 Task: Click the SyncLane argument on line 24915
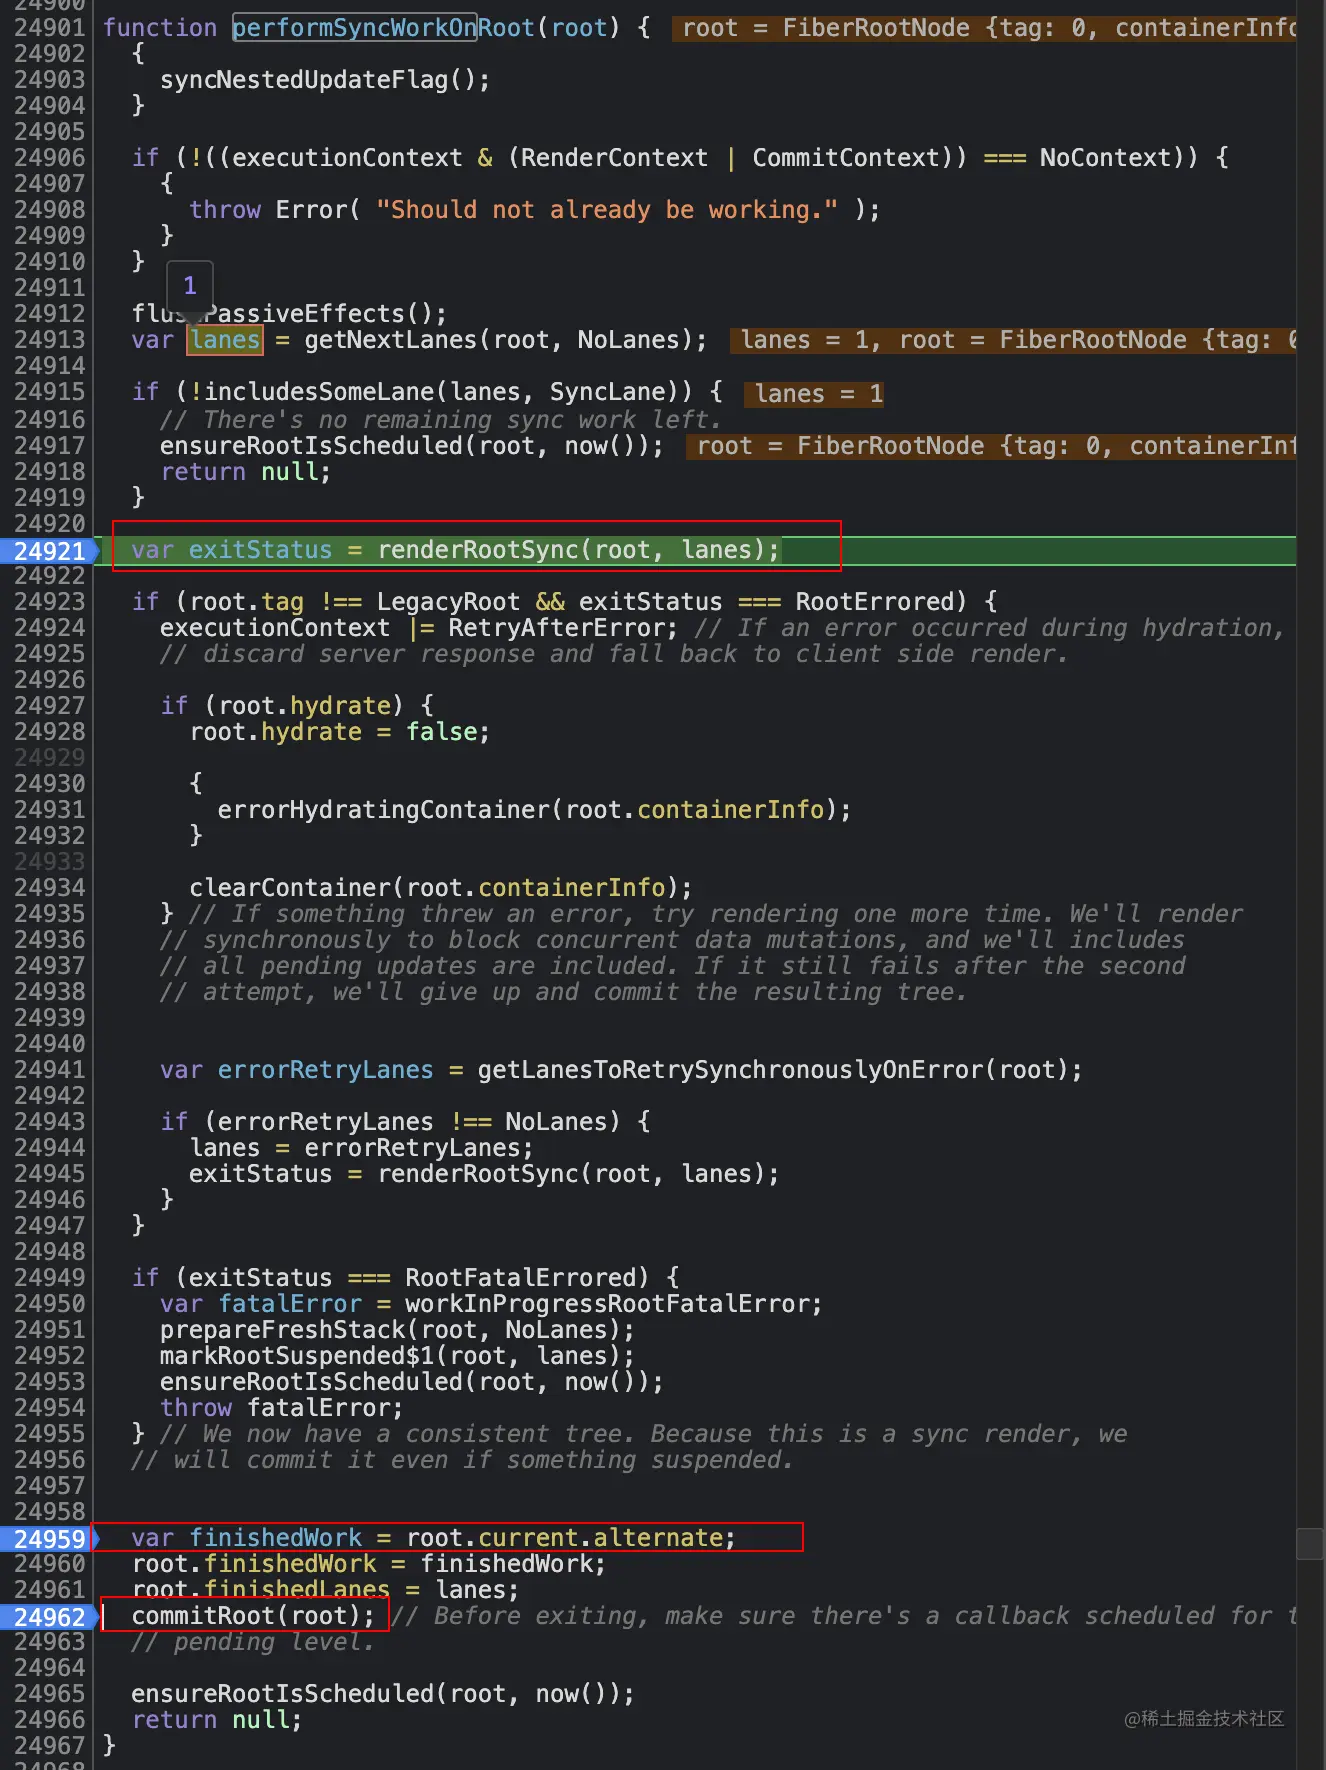point(607,392)
